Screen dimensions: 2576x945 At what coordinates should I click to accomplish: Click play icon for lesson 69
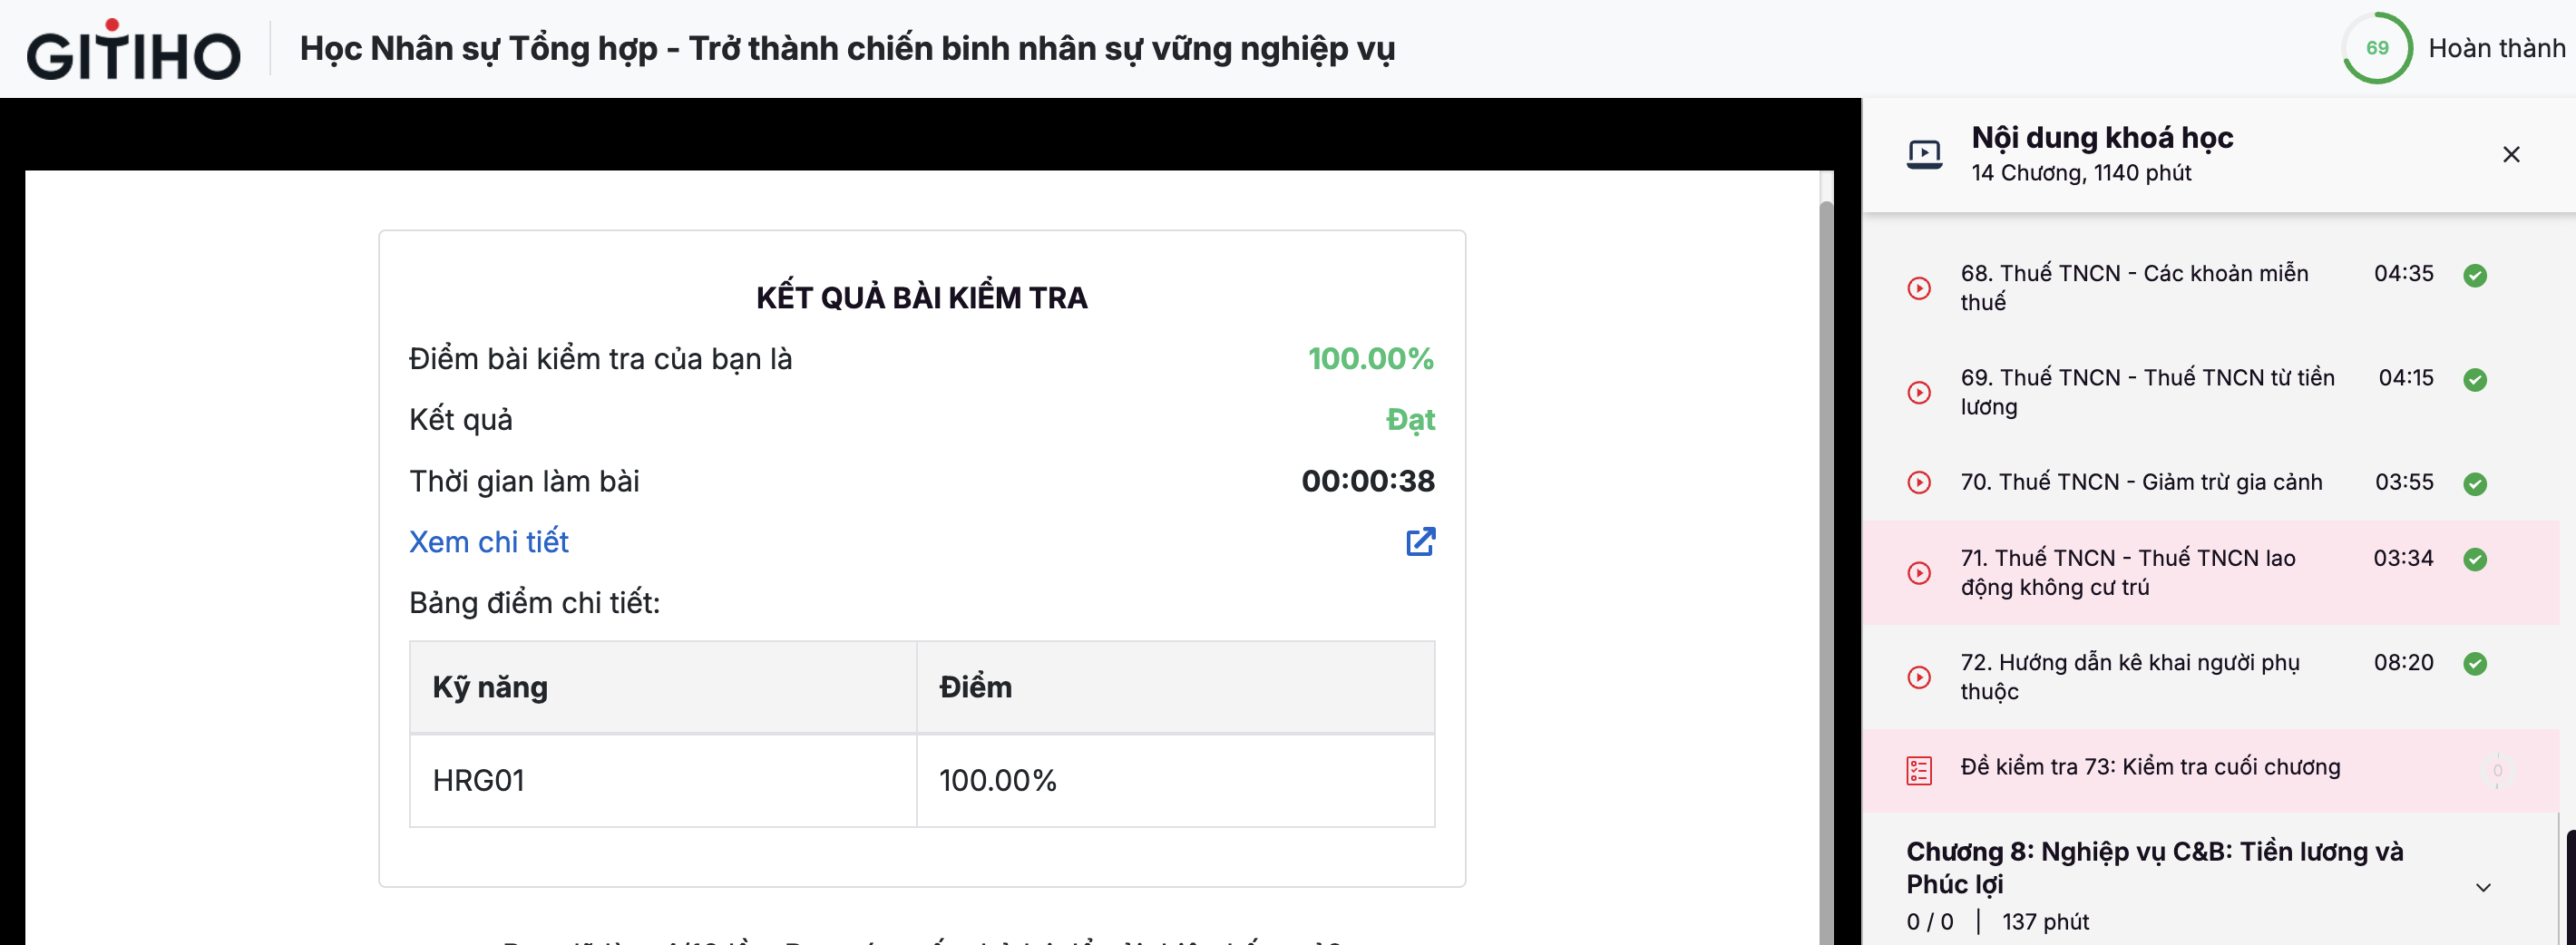[1919, 392]
